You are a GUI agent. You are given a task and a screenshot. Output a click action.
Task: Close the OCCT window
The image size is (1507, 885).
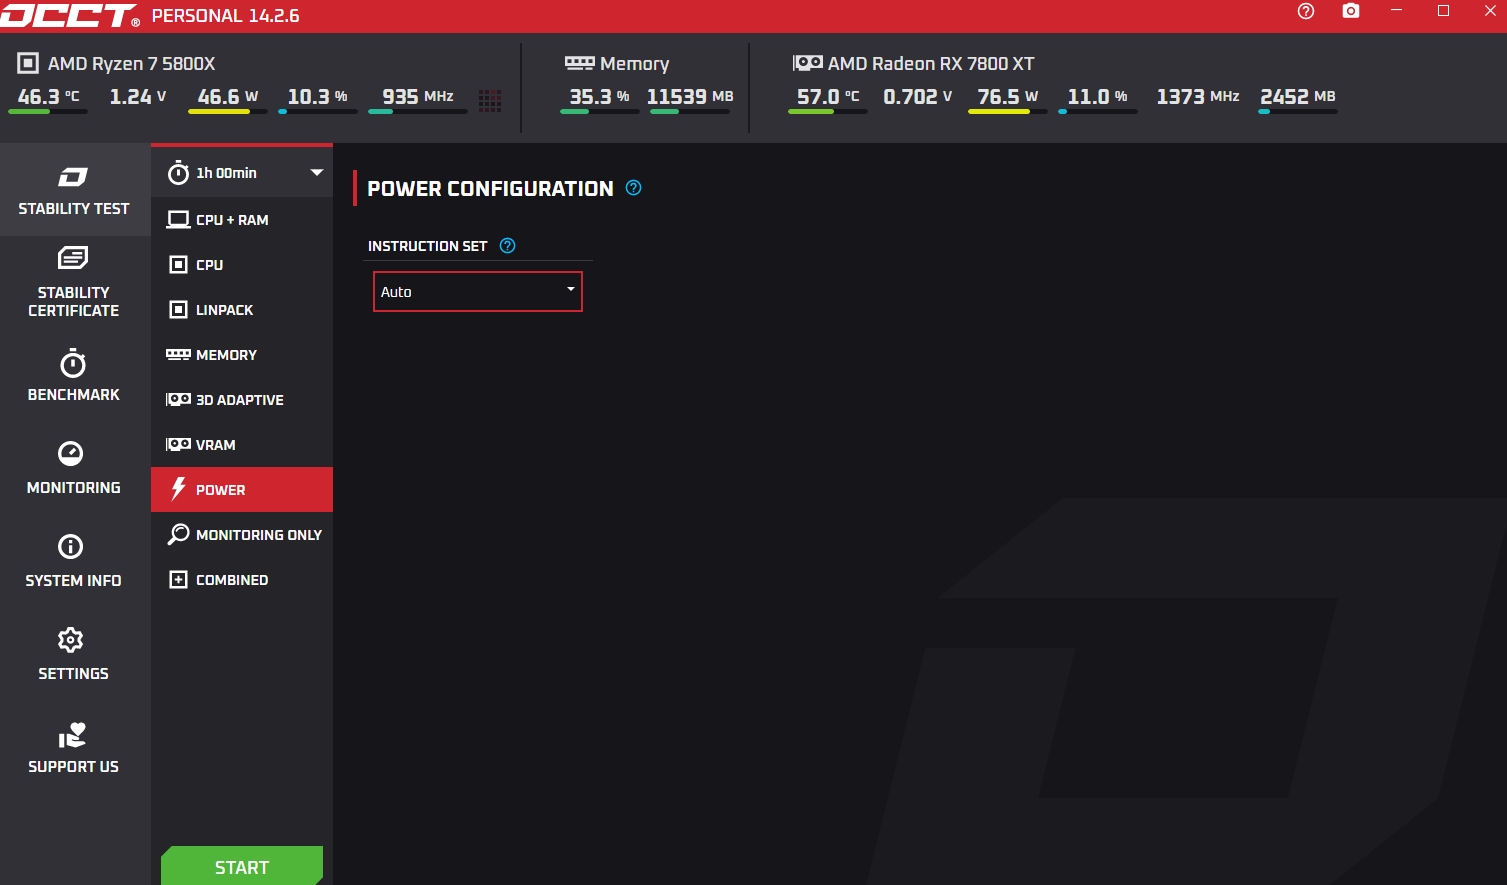(1490, 11)
